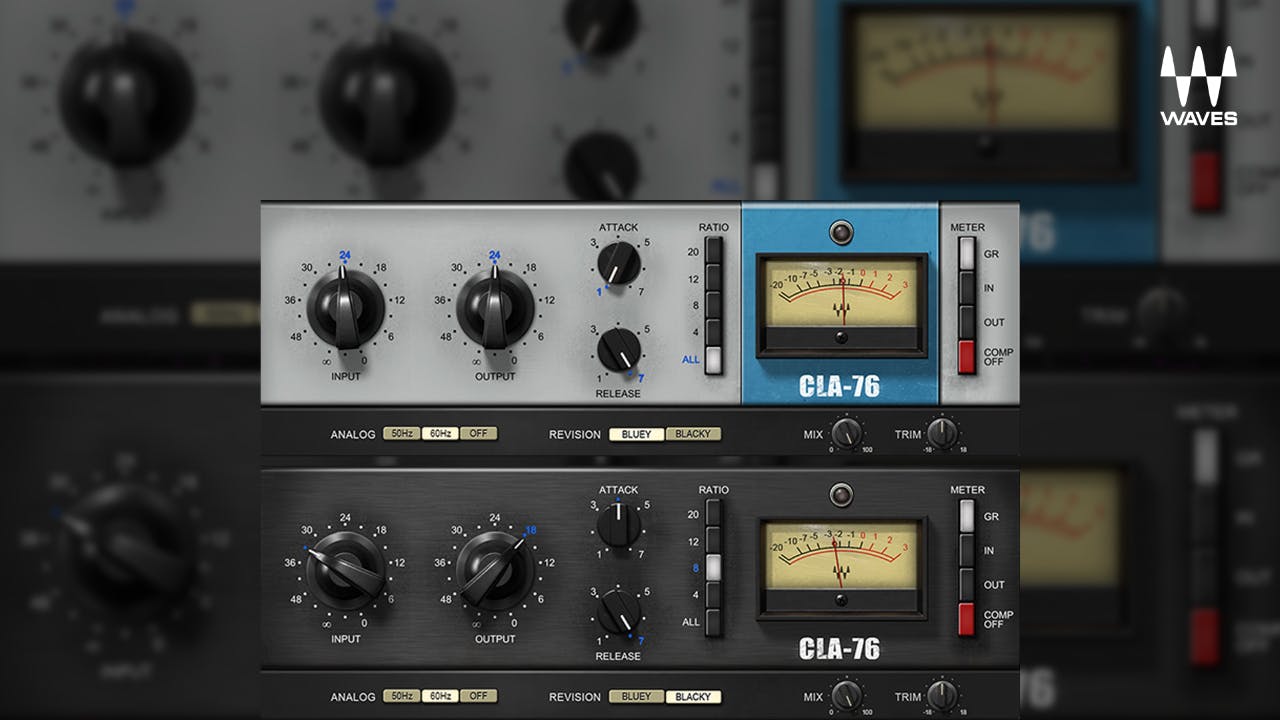Click the Bluey unit INPUT knob
The image size is (1280, 720).
point(345,309)
